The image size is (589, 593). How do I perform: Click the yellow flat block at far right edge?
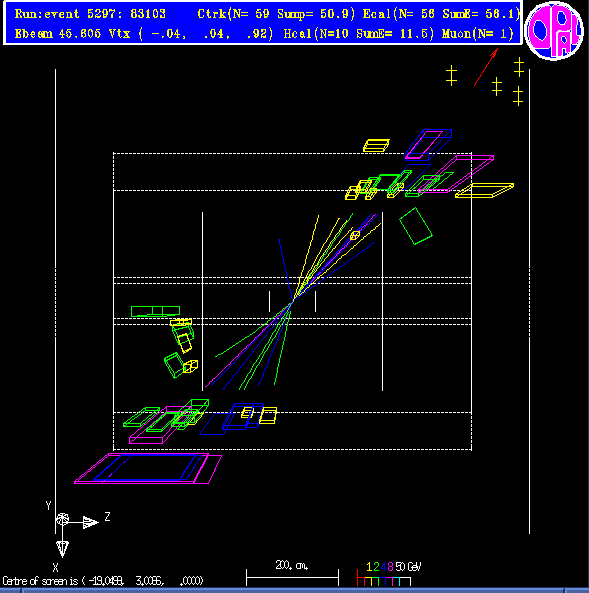(485, 191)
